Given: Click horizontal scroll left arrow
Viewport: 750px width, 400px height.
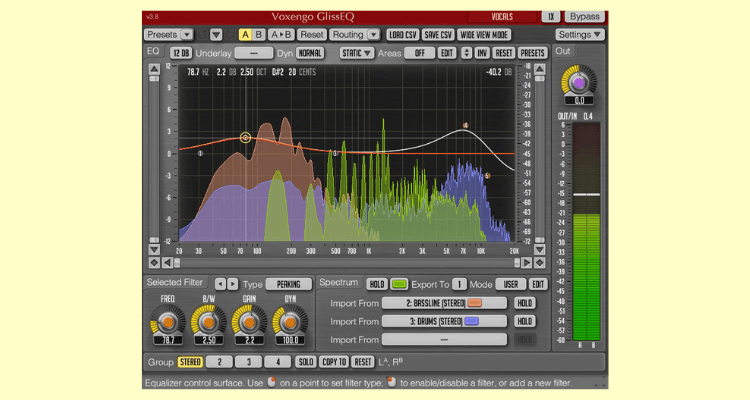Looking at the screenshot, I should (x=167, y=262).
